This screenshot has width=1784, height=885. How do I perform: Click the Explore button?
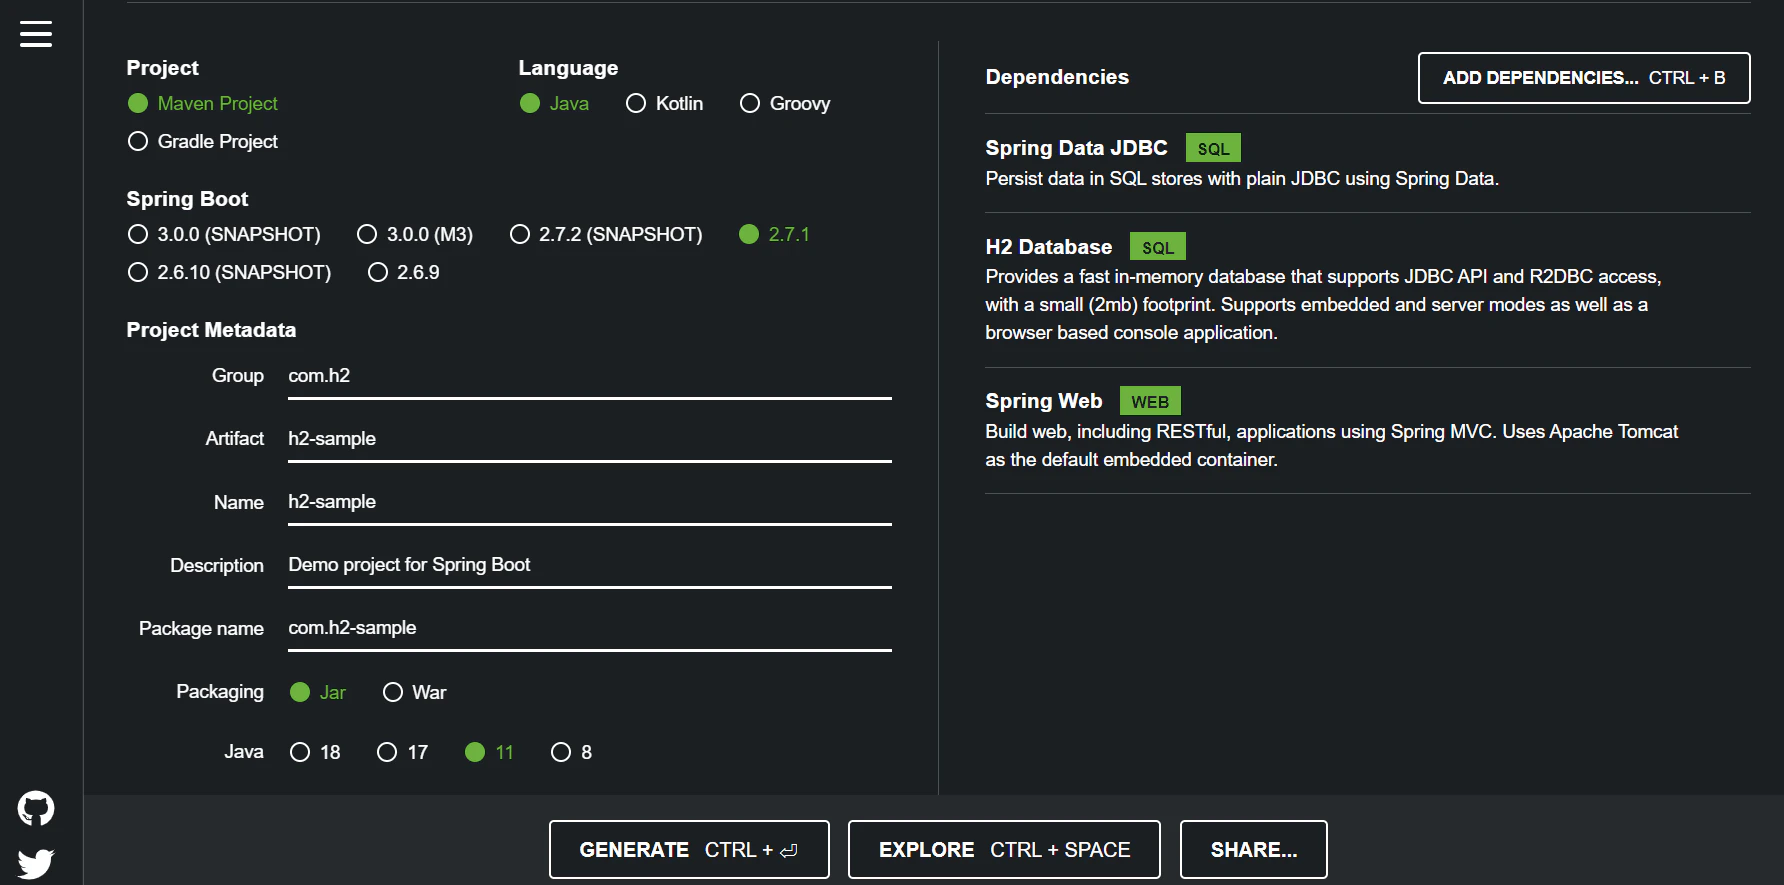(x=1004, y=850)
